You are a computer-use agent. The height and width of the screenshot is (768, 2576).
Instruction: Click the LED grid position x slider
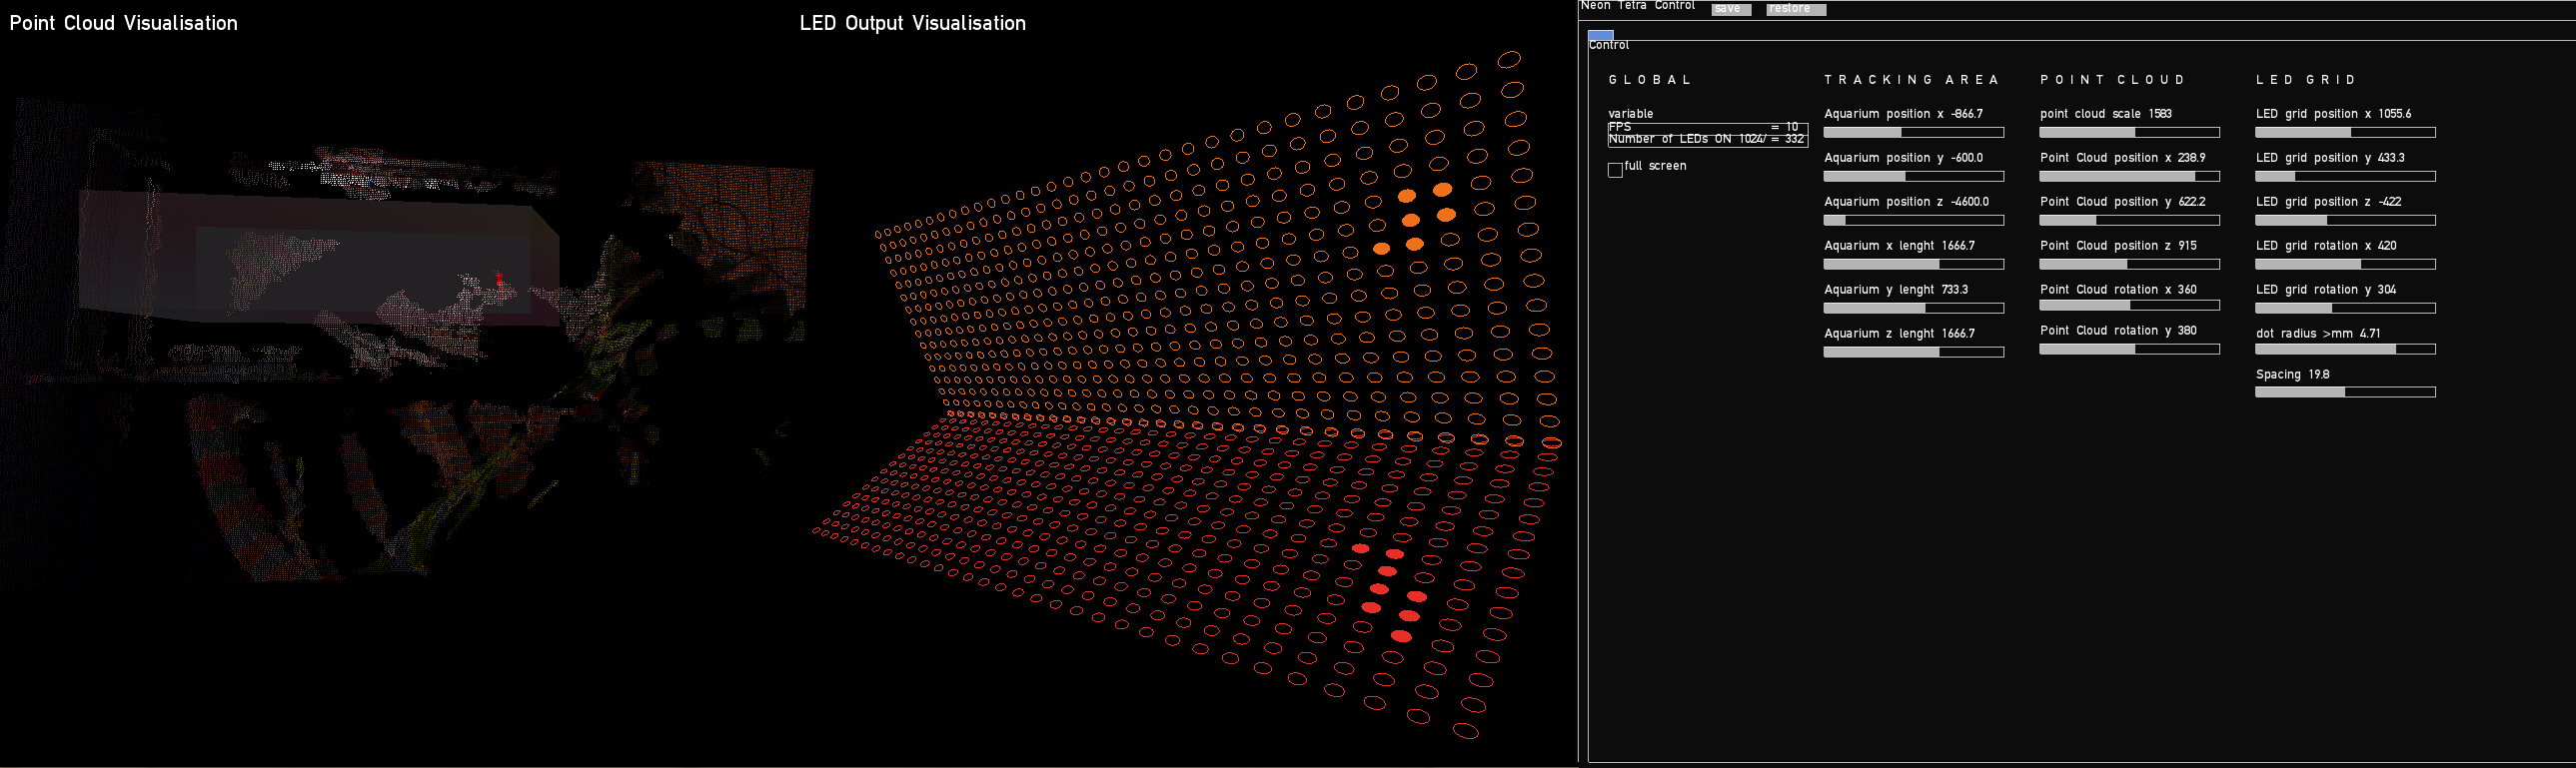tap(2345, 132)
